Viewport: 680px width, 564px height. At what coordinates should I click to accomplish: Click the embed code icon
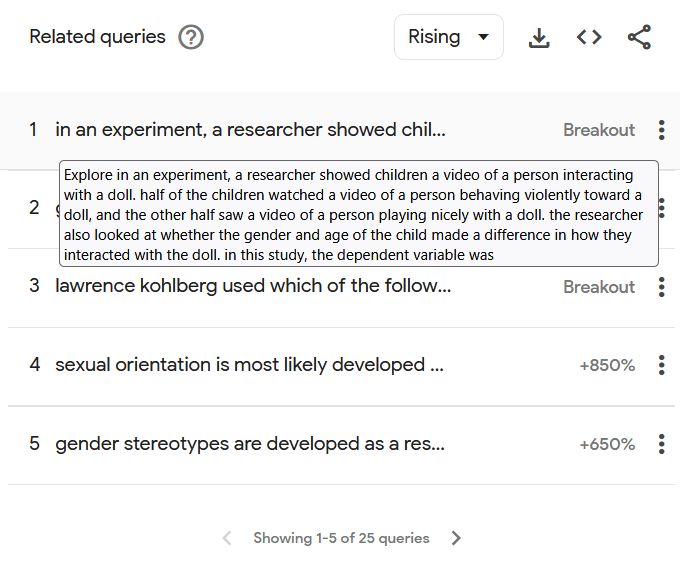(x=589, y=38)
